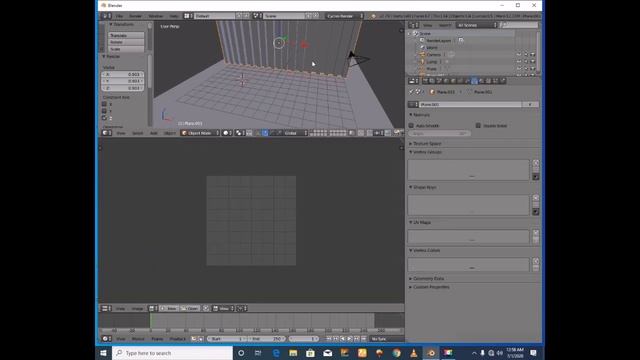Click the Translate button in tool shelf
The image size is (640, 360).
point(126,35)
